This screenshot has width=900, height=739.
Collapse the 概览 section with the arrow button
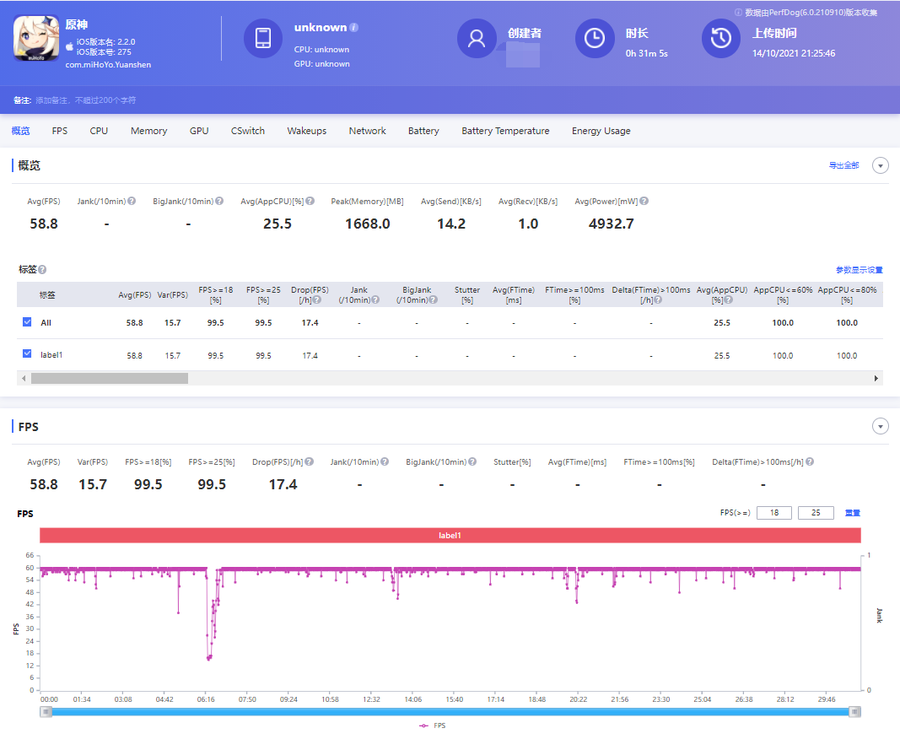point(880,166)
